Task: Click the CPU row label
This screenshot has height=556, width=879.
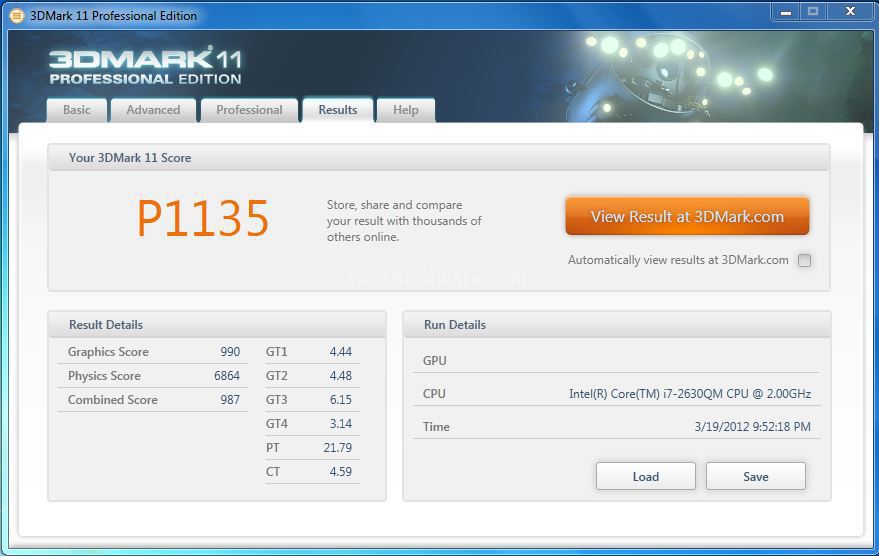Action: [434, 394]
